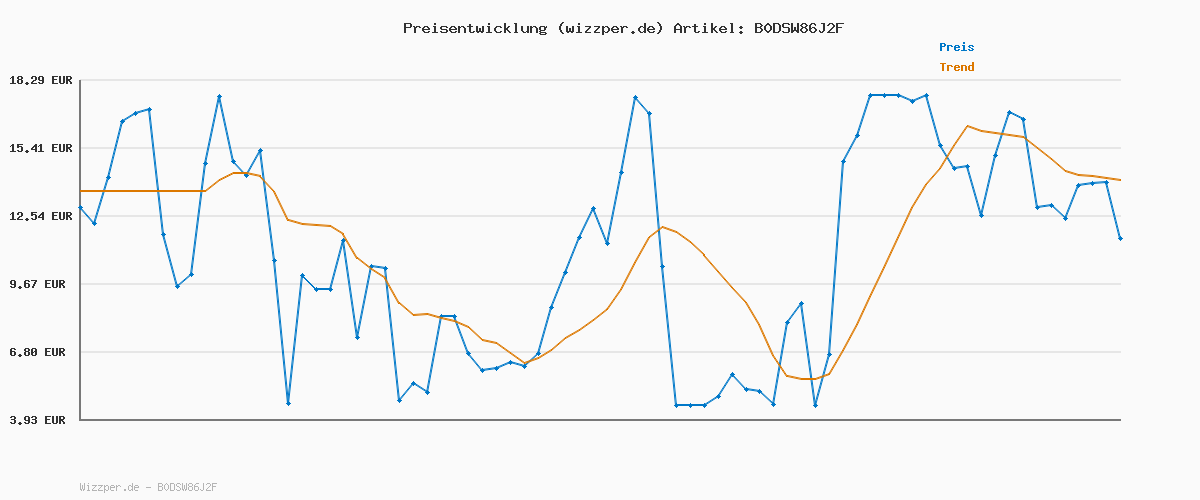
Task: Click the 9.67 EUR axis label
Action: click(41, 284)
